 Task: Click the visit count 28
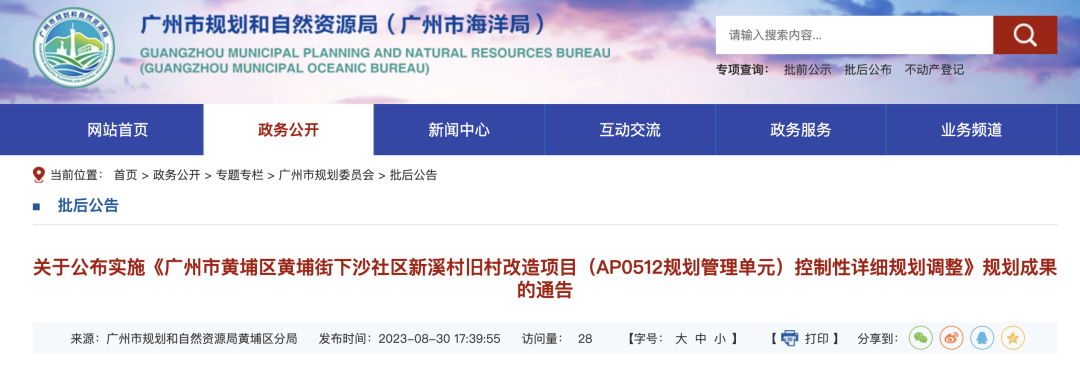click(x=585, y=339)
